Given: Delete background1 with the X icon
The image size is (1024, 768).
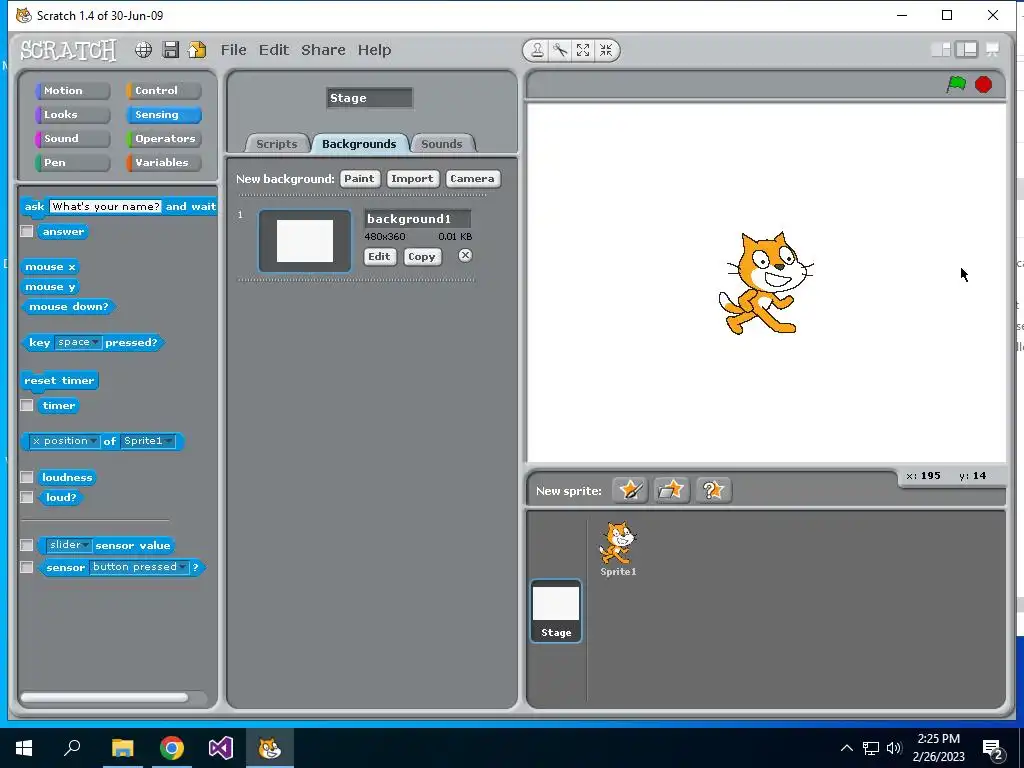Looking at the screenshot, I should pos(465,255).
